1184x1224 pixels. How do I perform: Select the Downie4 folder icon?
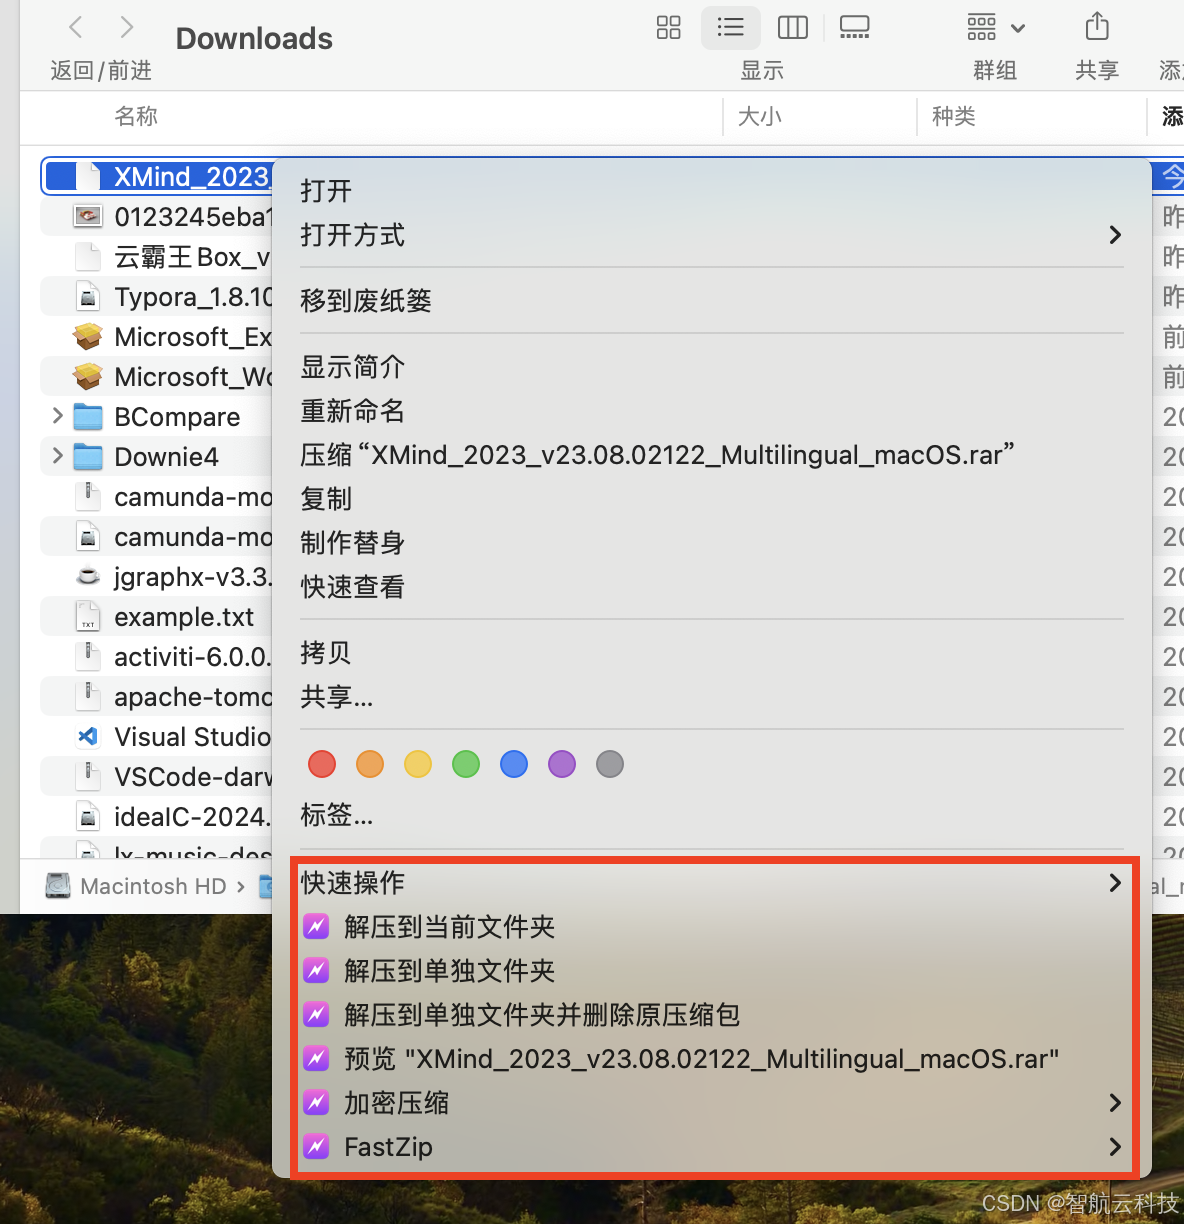coord(88,457)
